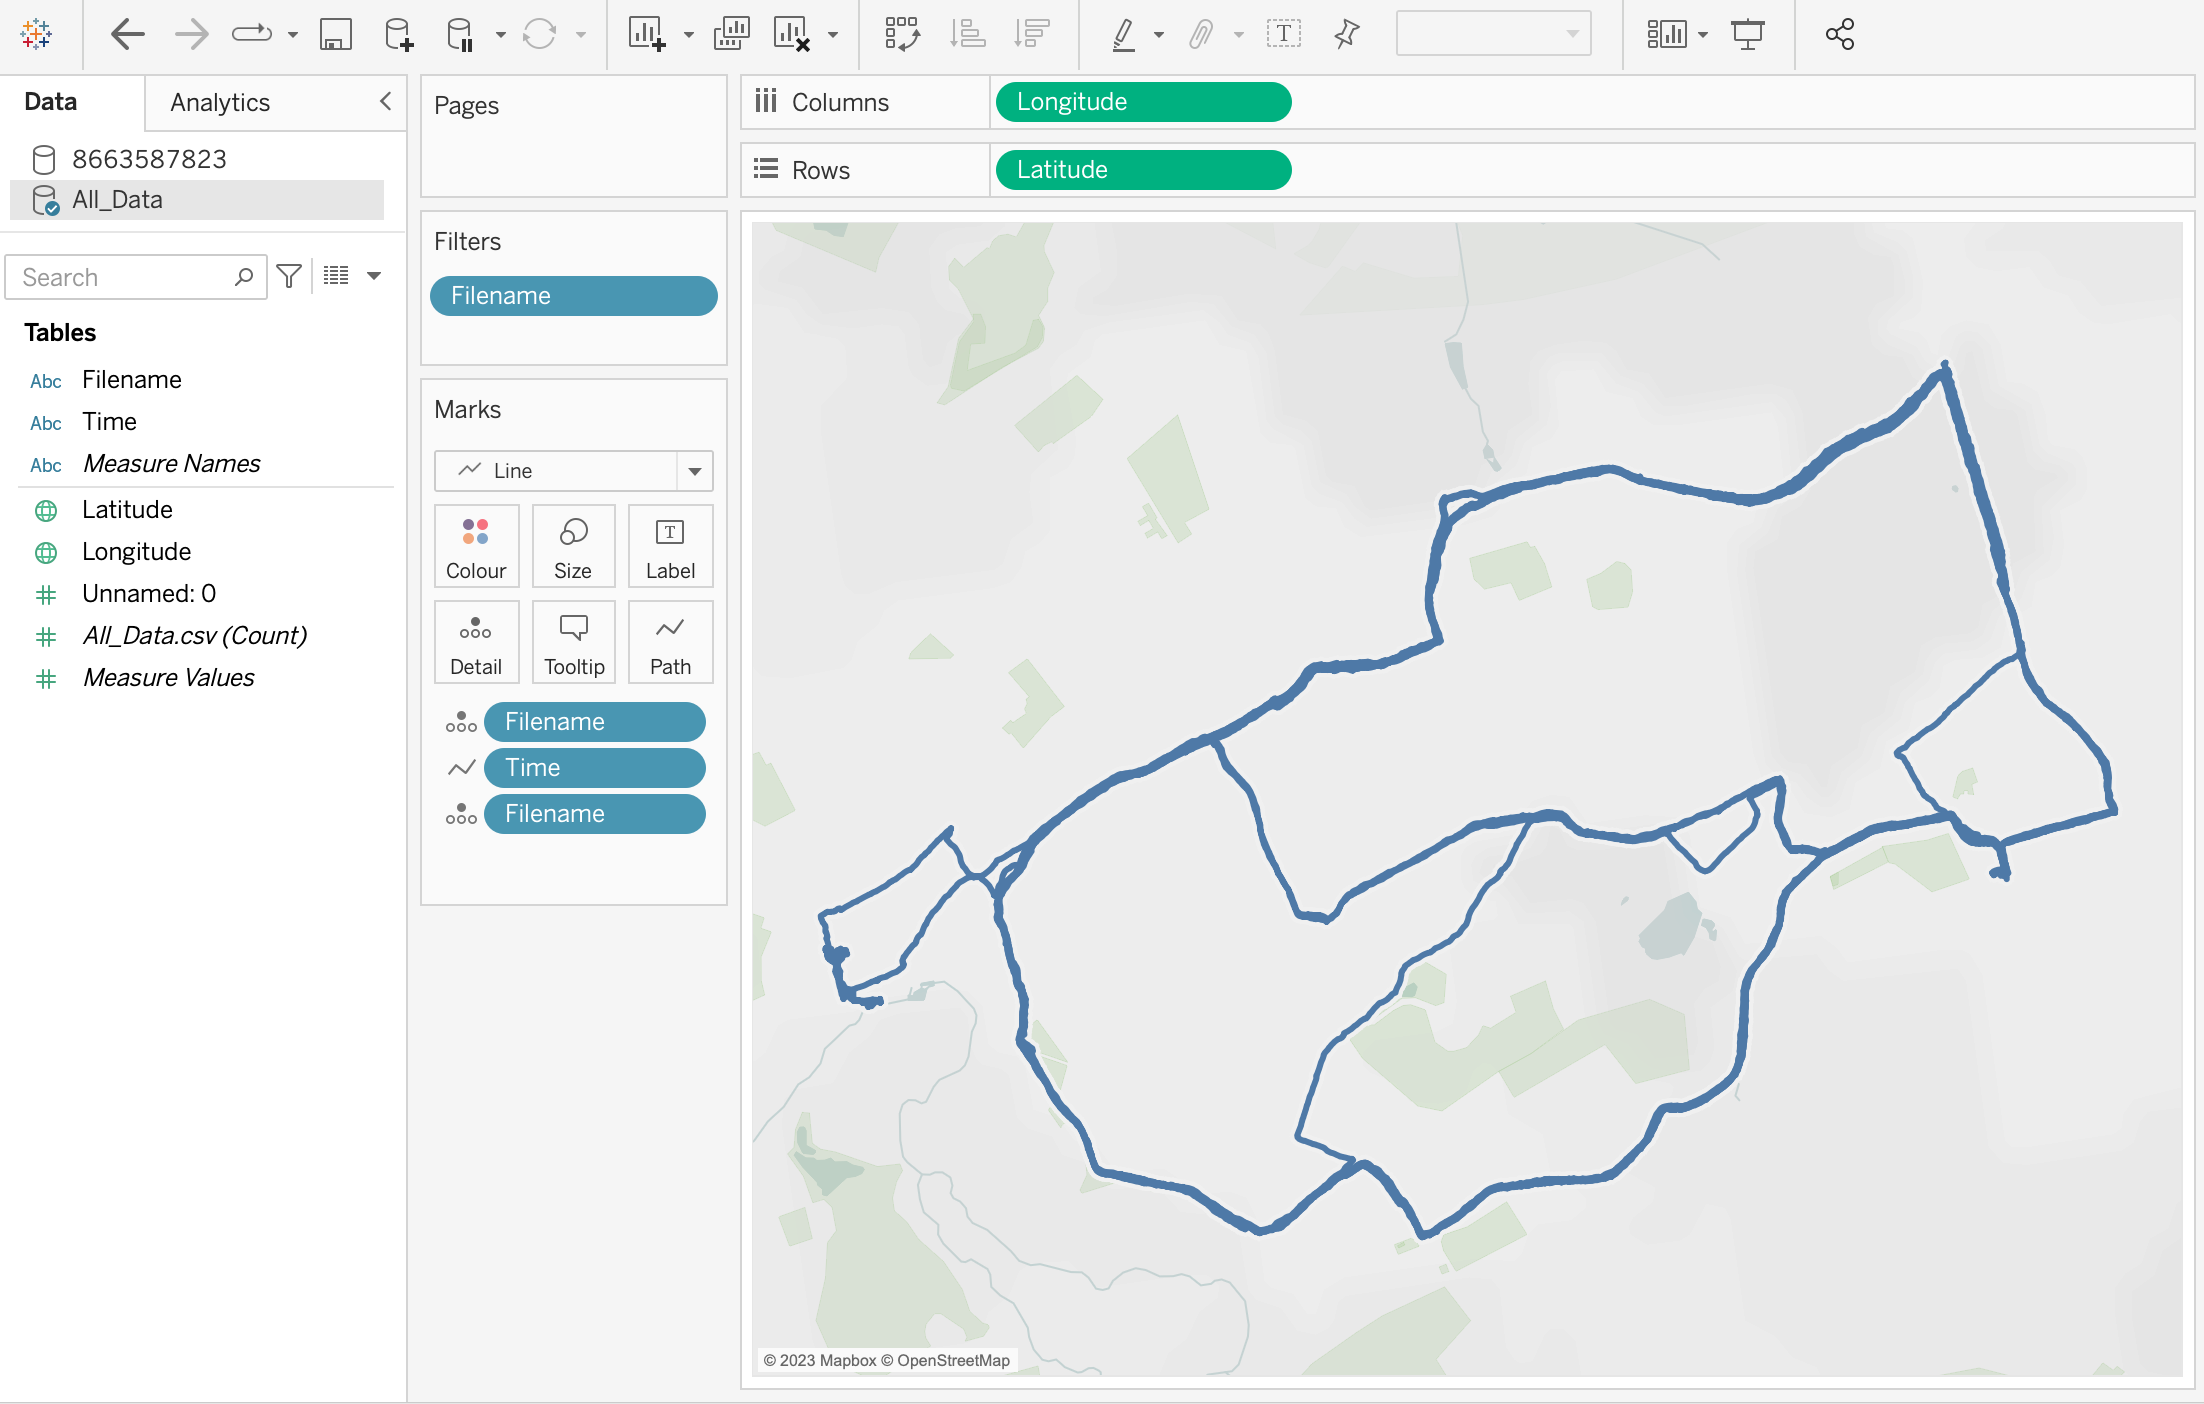
Task: Expand the data pane view options arrow
Action: [x=374, y=276]
